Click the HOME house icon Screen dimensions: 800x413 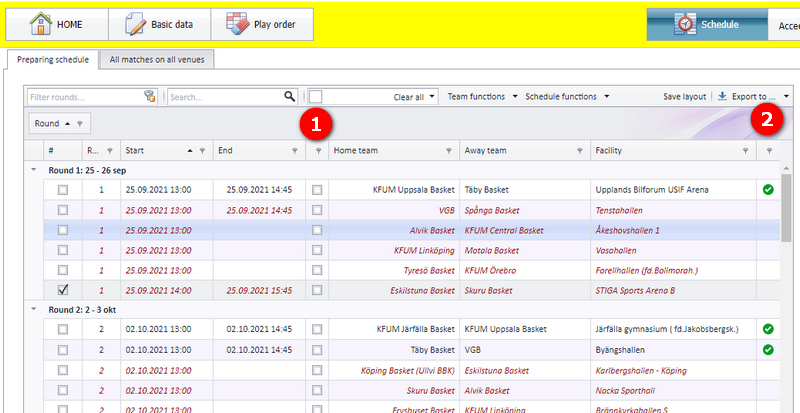tap(40, 23)
